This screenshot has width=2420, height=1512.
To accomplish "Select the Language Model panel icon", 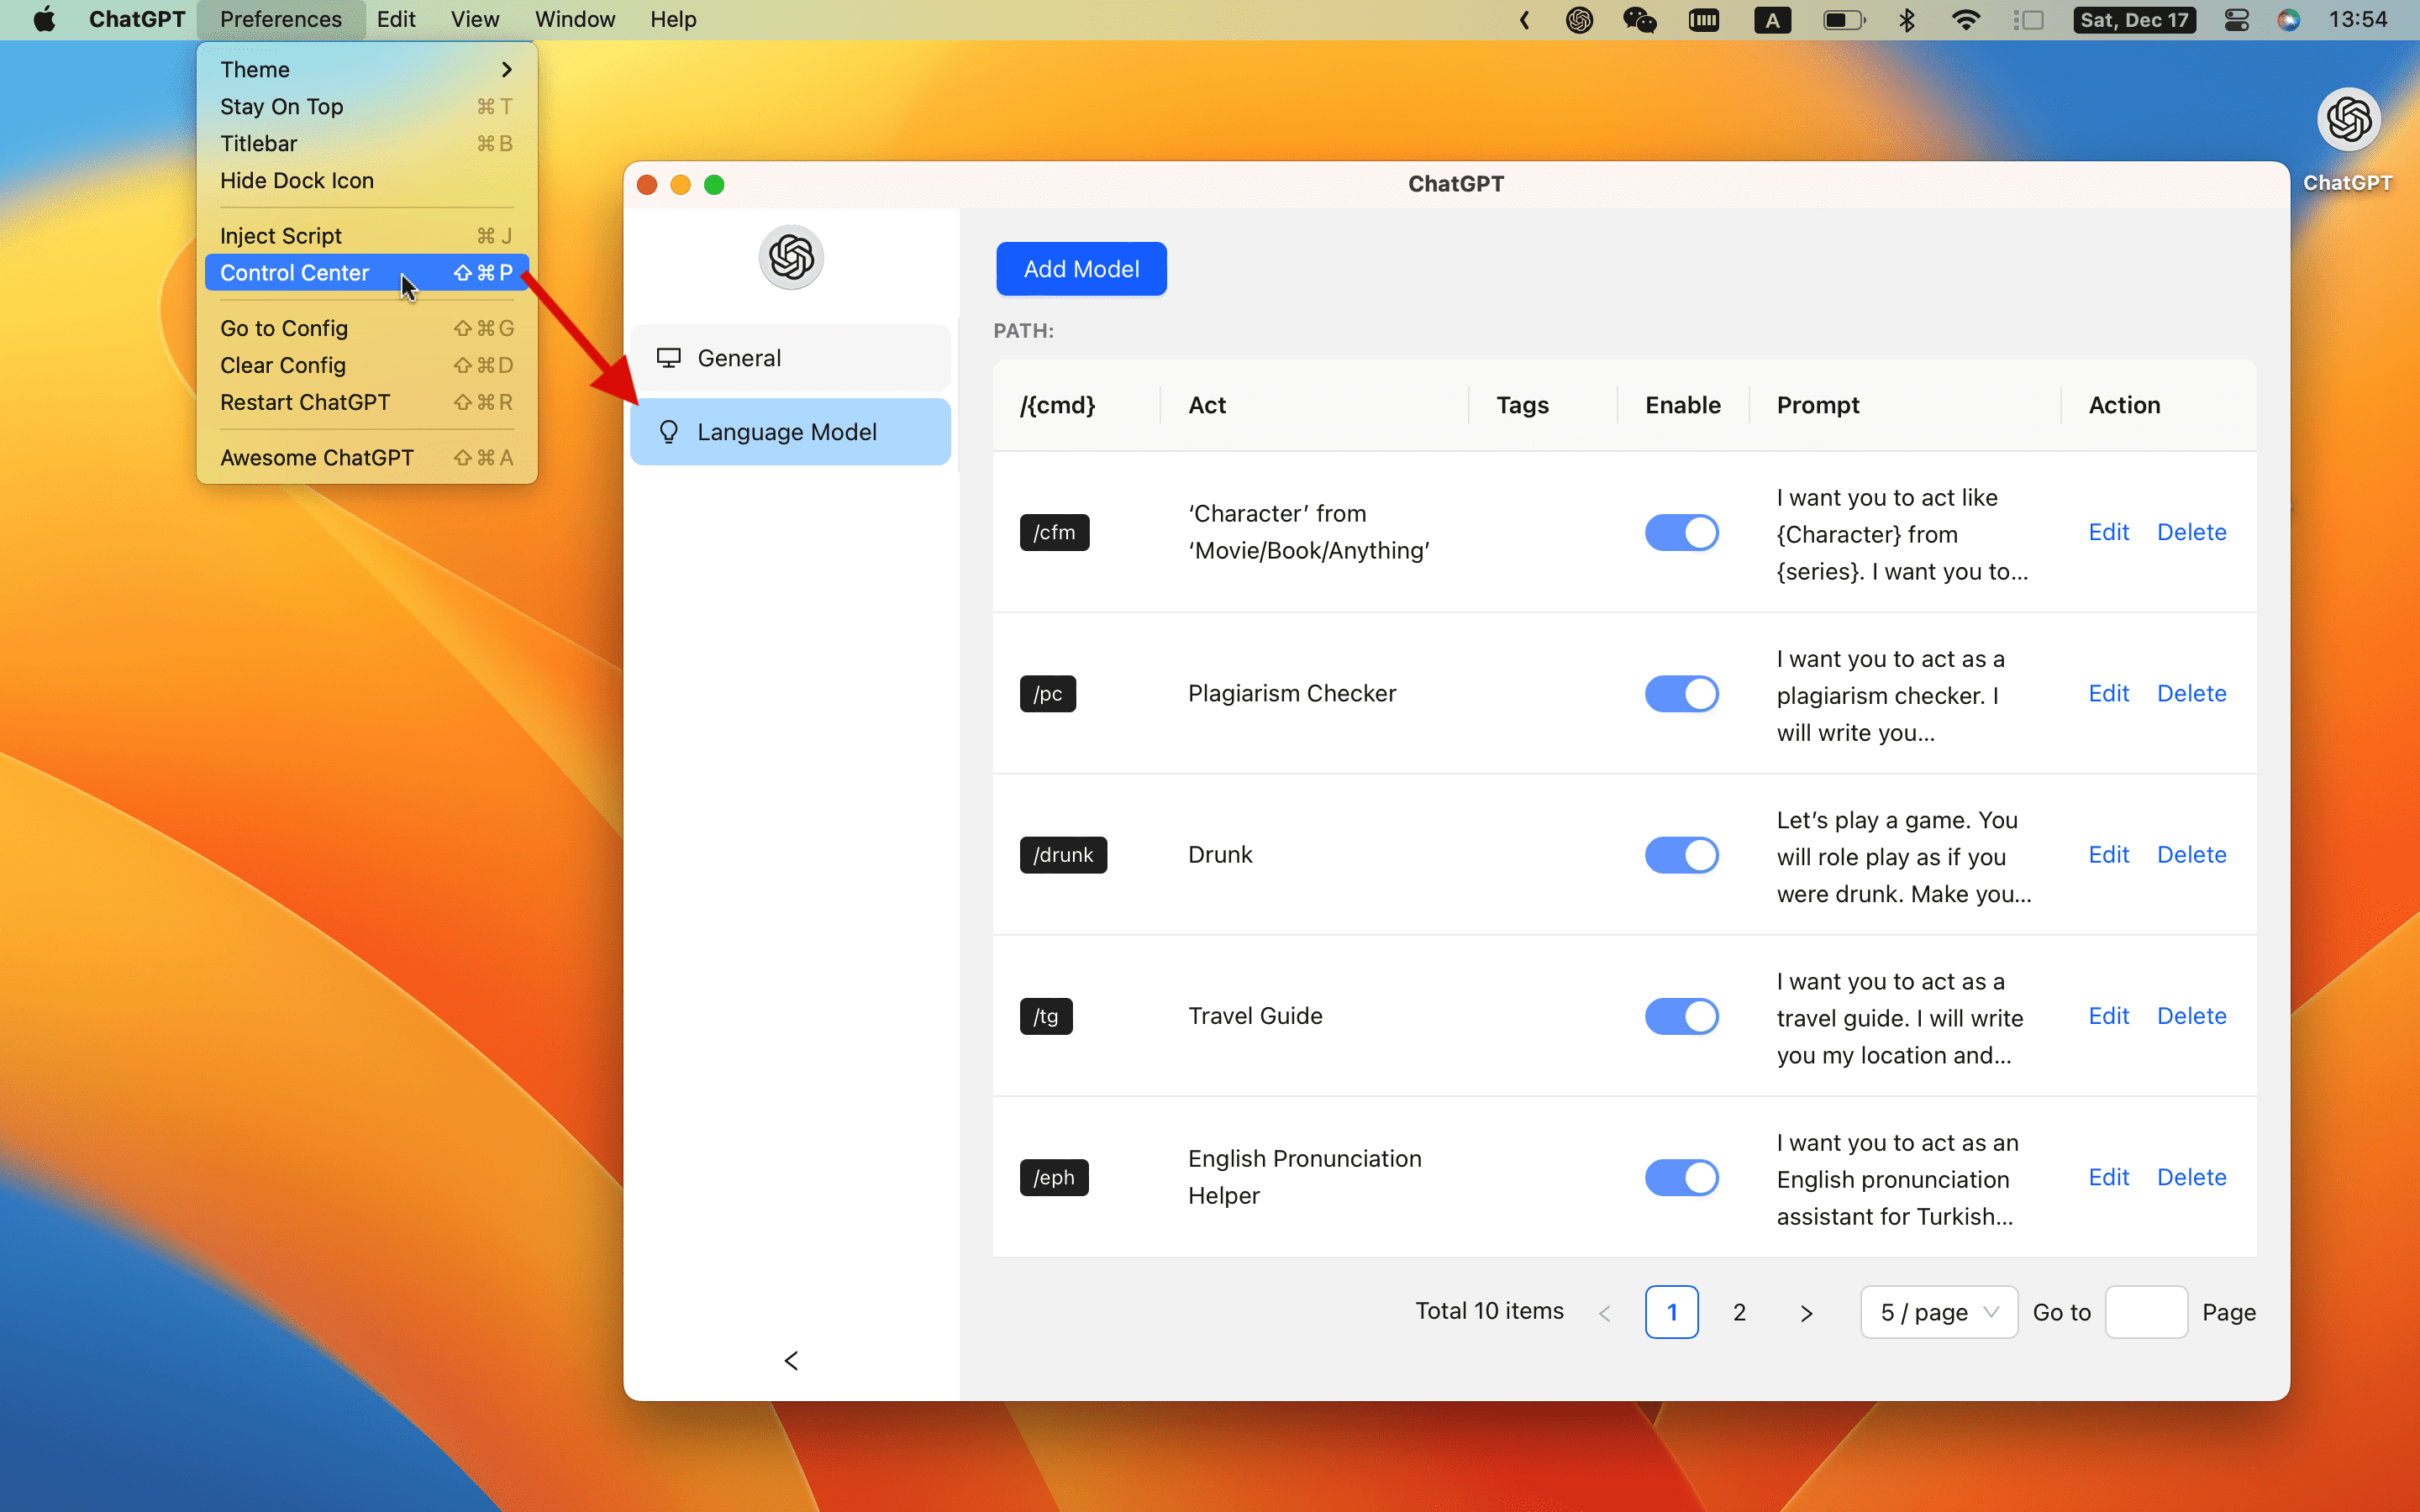I will click(667, 432).
